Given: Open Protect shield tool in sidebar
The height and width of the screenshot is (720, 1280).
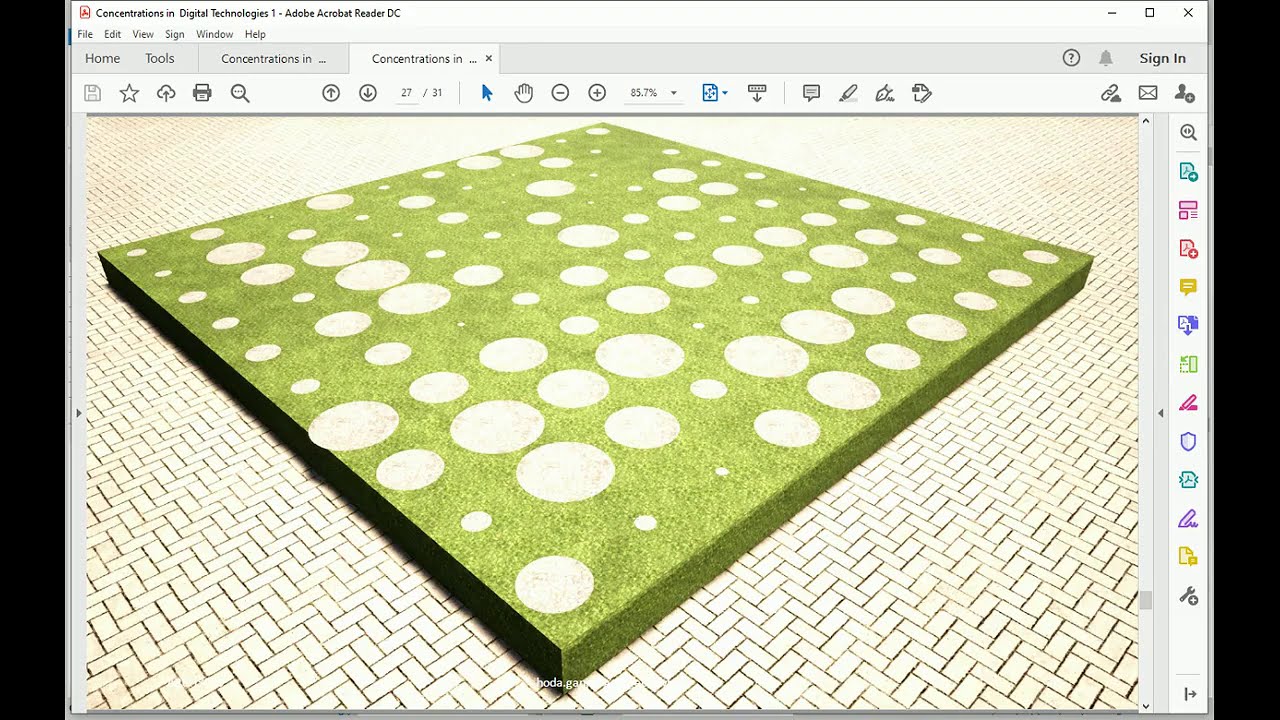Looking at the screenshot, I should click(x=1188, y=441).
